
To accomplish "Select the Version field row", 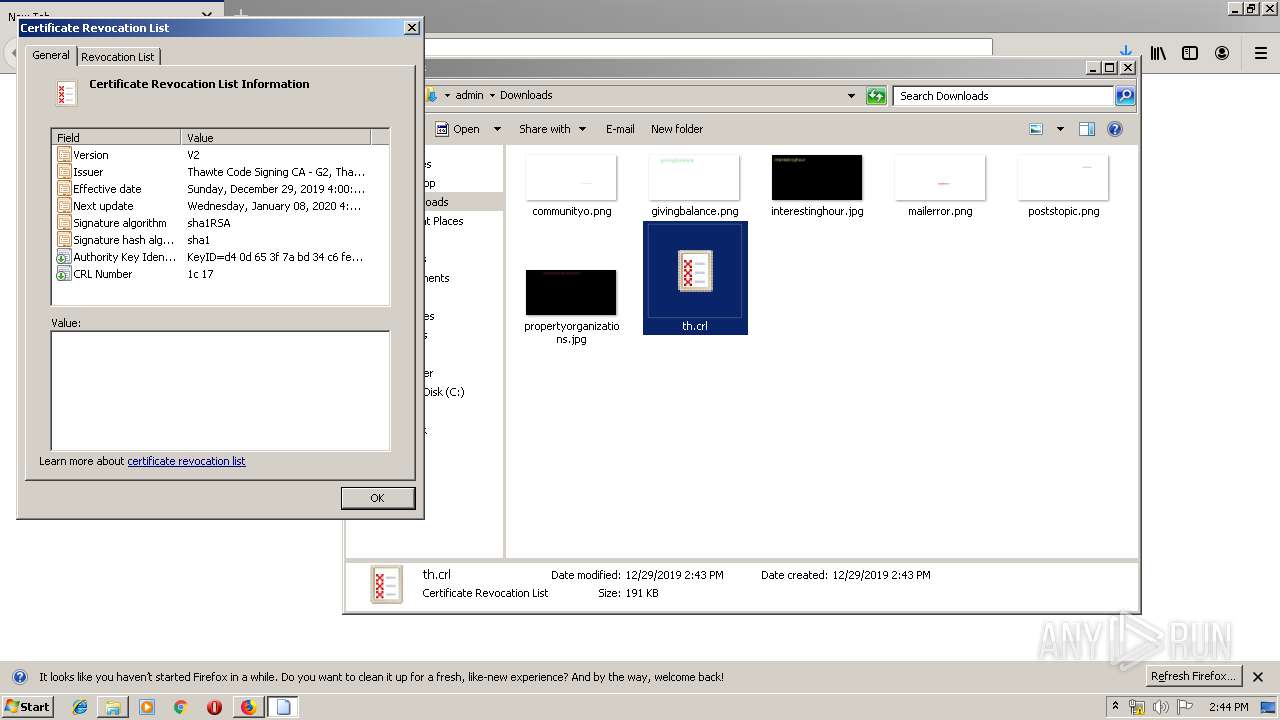I will click(220, 155).
